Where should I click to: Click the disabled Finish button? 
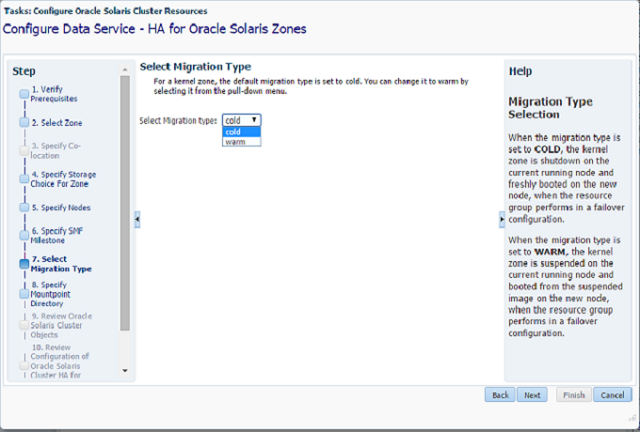pyautogui.click(x=573, y=395)
